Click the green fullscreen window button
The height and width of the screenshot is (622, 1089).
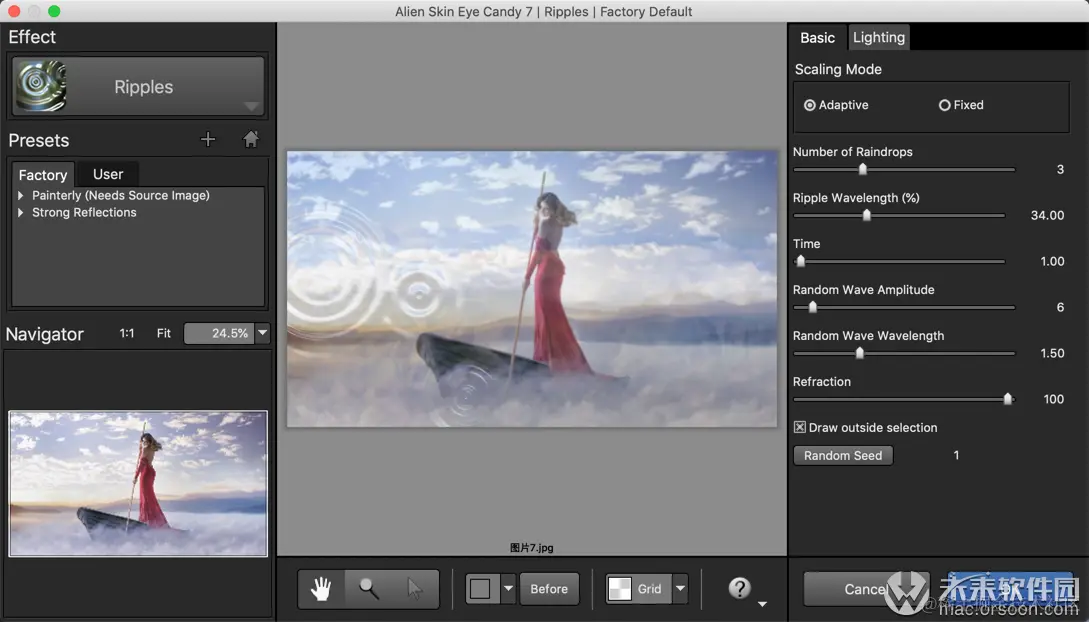click(54, 11)
